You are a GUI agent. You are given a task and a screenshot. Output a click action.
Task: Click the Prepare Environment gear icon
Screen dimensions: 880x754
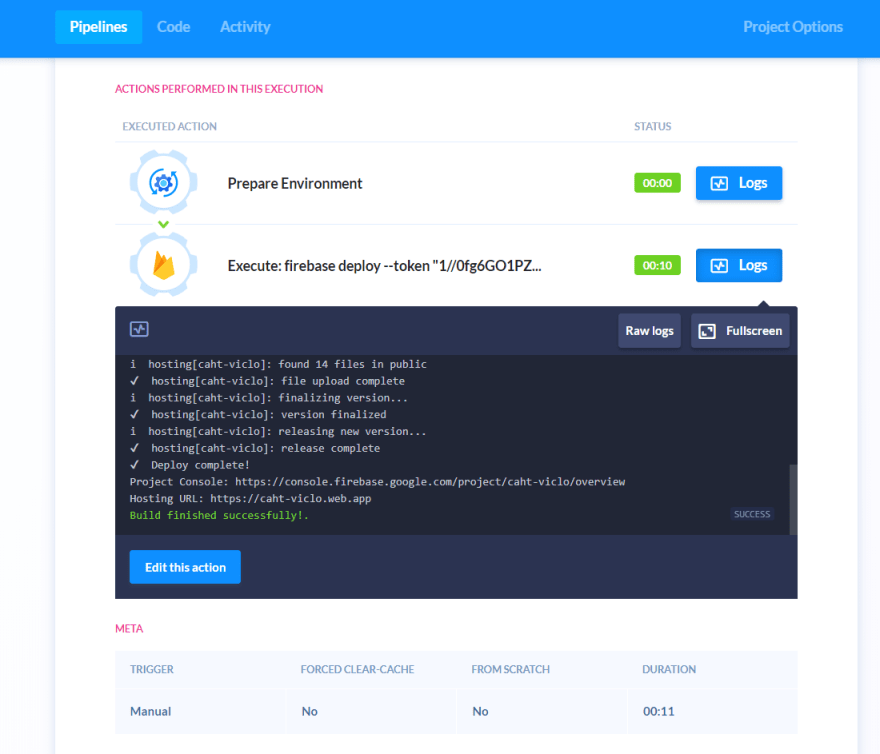click(163, 182)
